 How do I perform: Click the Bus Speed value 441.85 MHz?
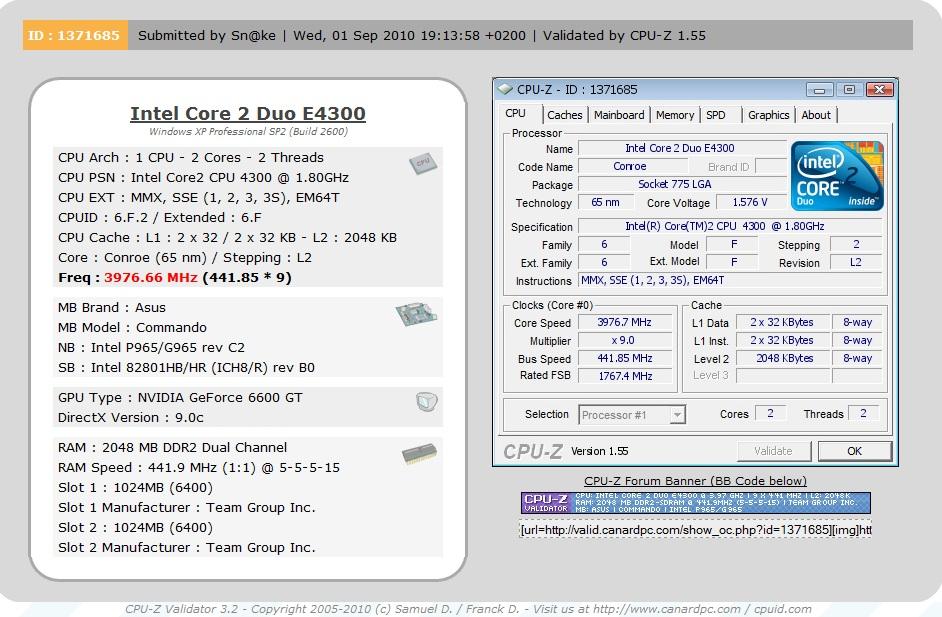click(625, 359)
